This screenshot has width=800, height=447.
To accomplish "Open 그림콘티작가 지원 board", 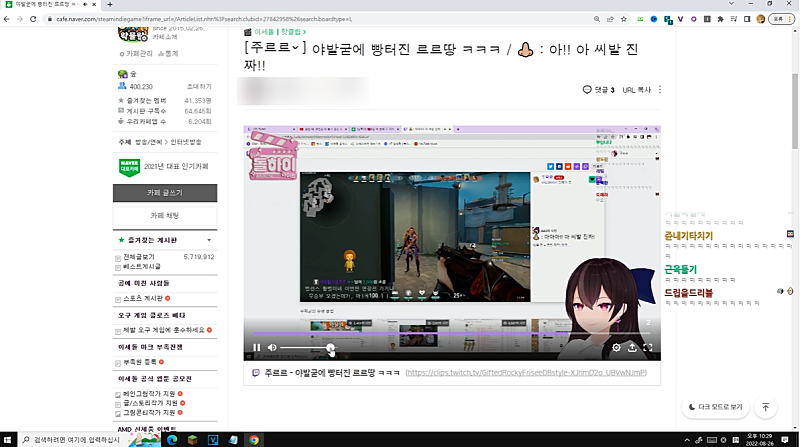I will (149, 412).
